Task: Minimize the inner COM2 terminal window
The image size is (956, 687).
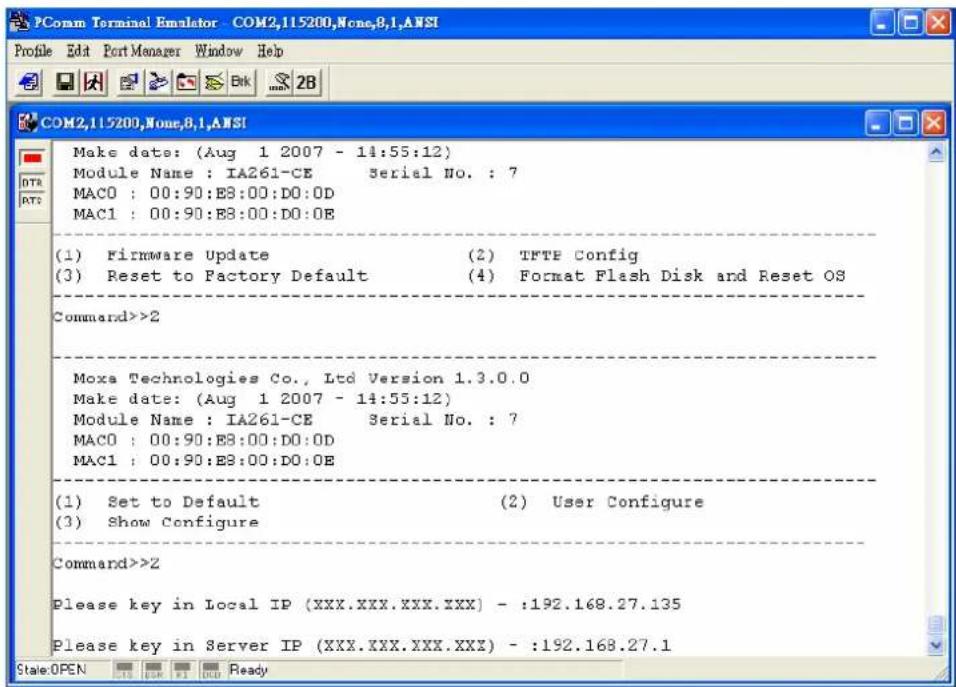Action: [877, 124]
